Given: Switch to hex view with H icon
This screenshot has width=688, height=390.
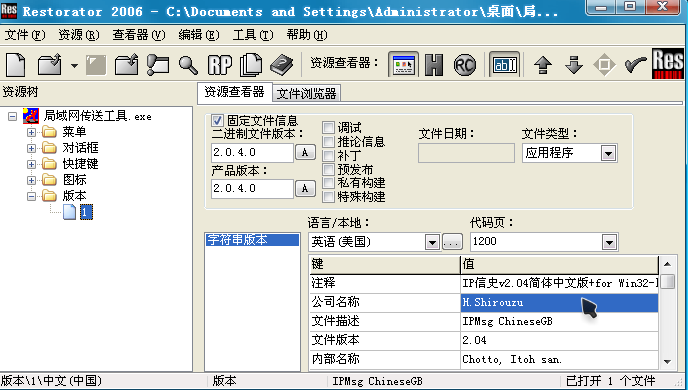Looking at the screenshot, I should [434, 65].
